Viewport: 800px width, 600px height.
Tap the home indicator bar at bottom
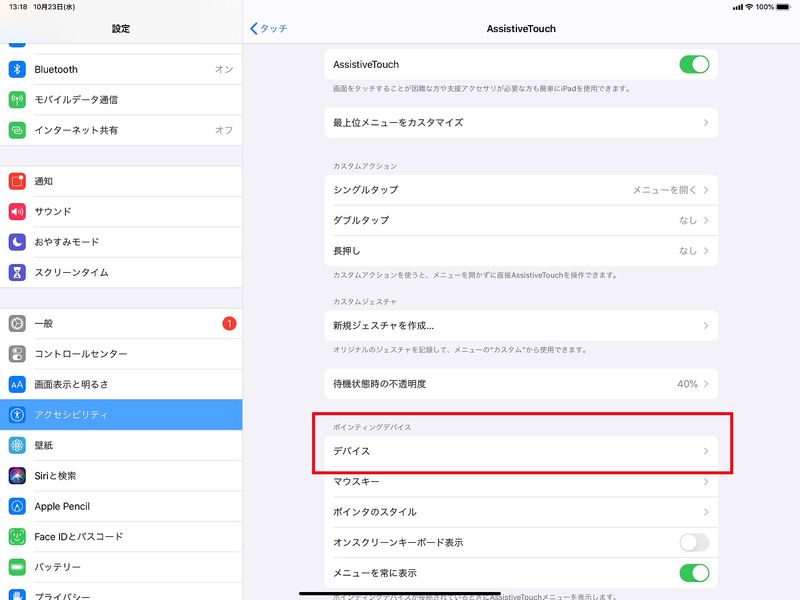[x=399, y=593]
